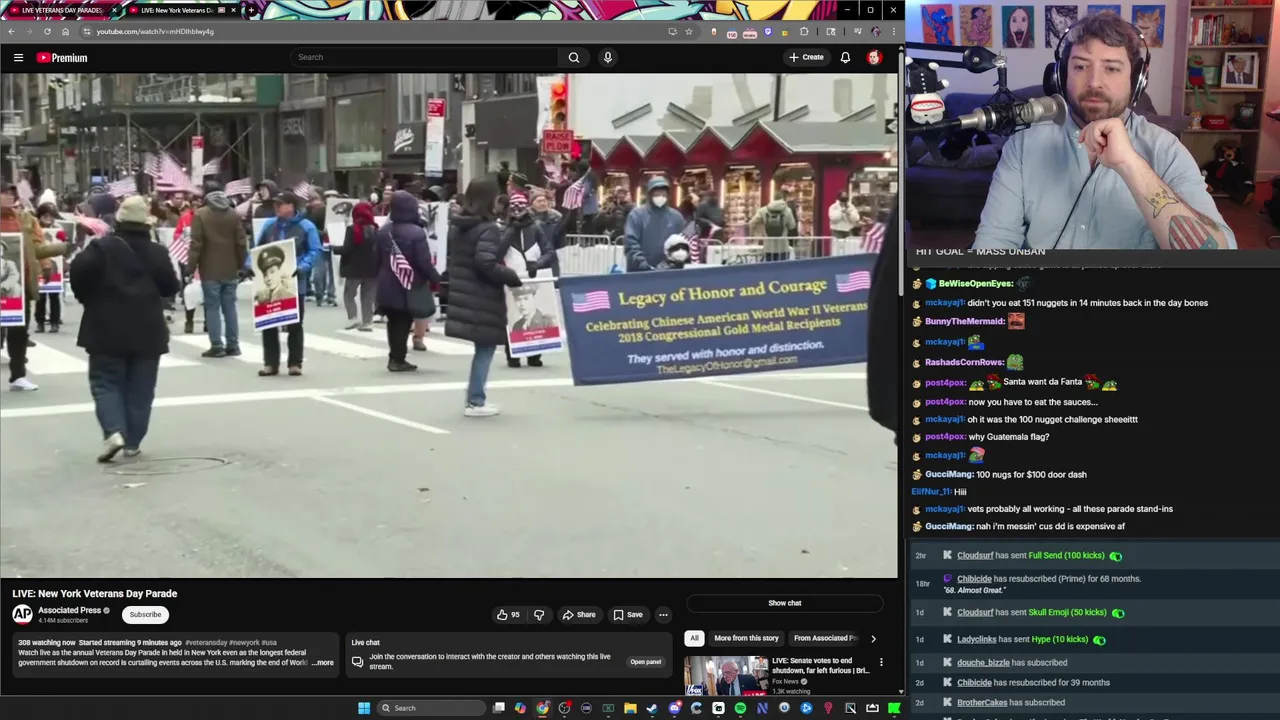Screen dimensions: 1280x720
Task: Open the Associated Press channel name link
Action: coord(69,610)
